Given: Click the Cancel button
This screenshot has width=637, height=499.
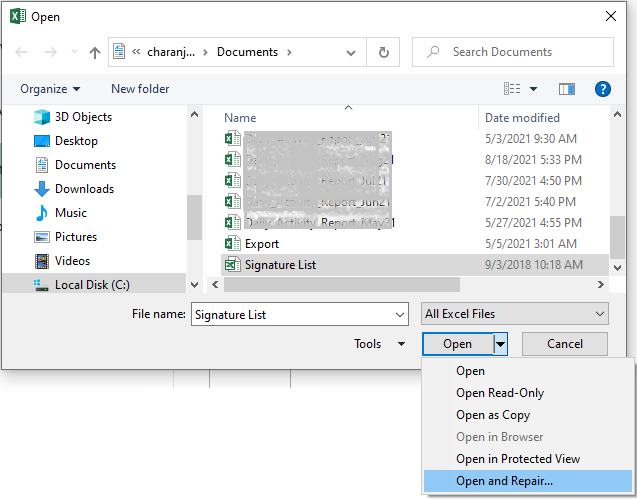Looking at the screenshot, I should pyautogui.click(x=565, y=344).
